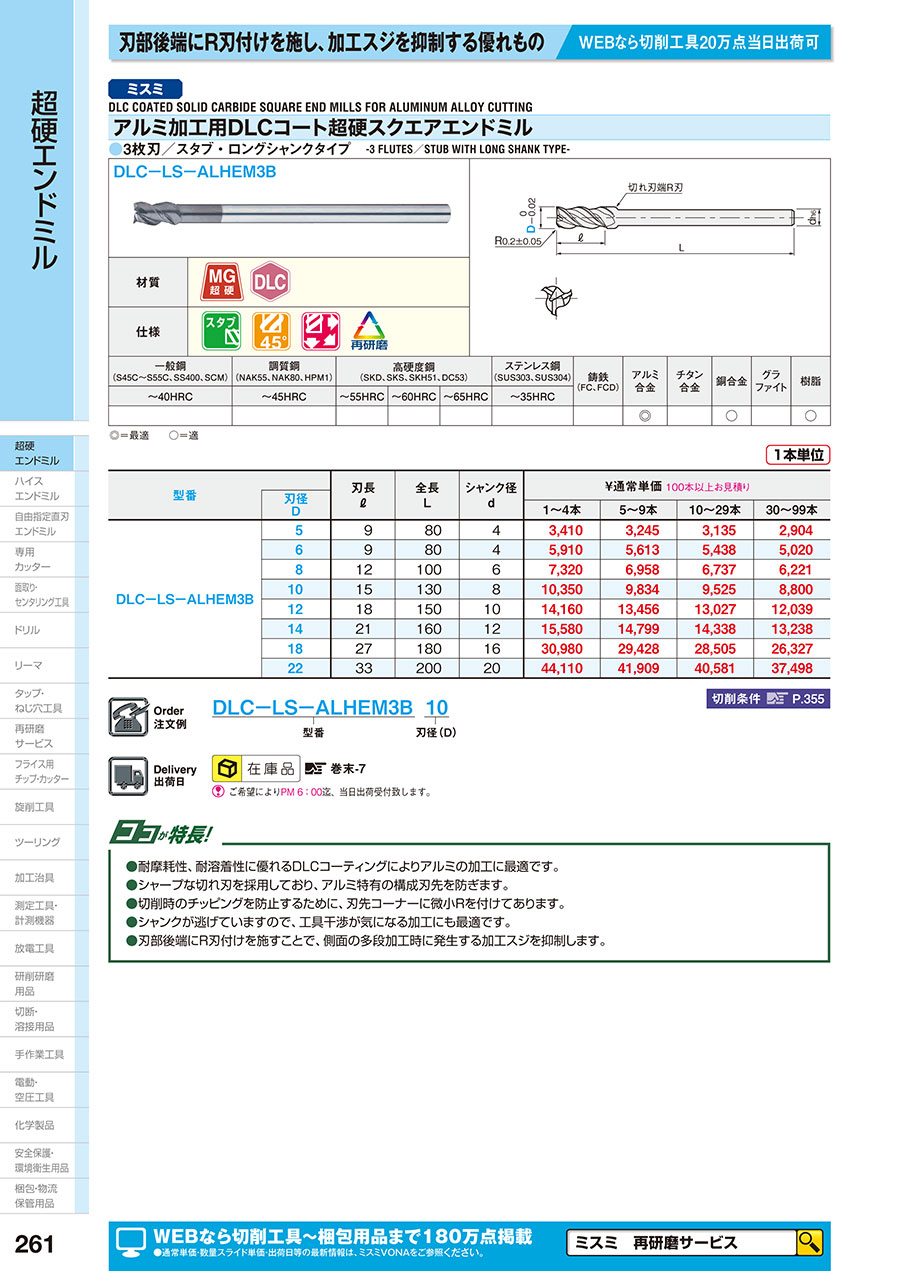Click the delivery truck icon
The width and height of the screenshot is (900, 1271).
point(127,775)
